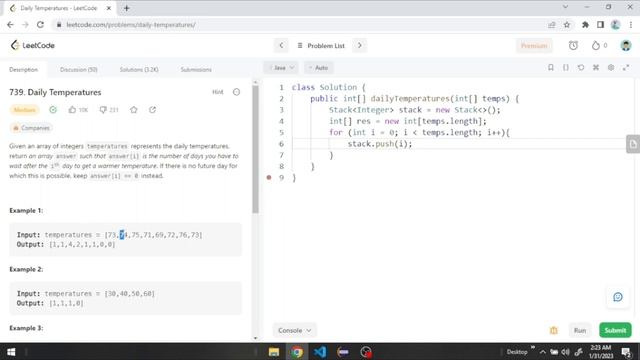640x360 pixels.
Task: Click the Chrome taskbar icon
Action: [x=297, y=352]
